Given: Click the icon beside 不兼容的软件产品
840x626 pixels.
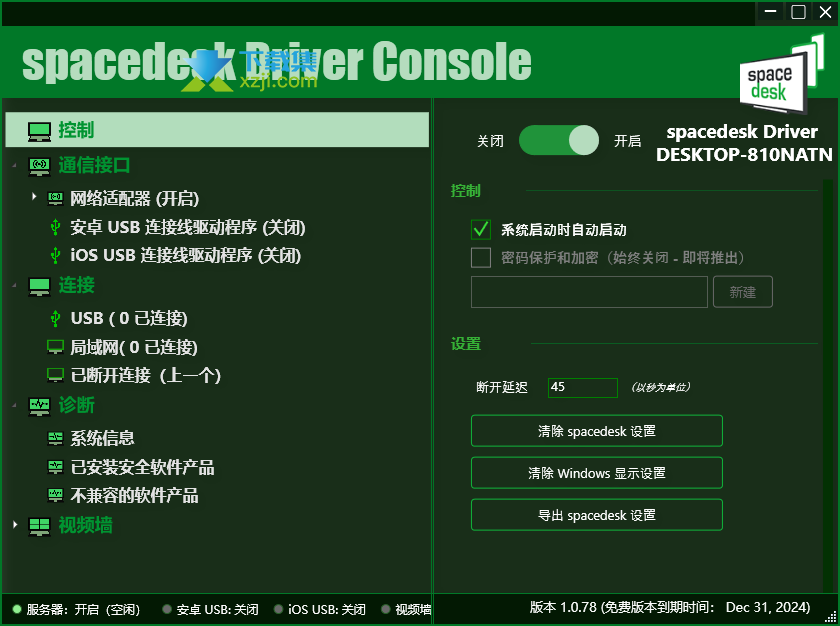Looking at the screenshot, I should (x=55, y=495).
